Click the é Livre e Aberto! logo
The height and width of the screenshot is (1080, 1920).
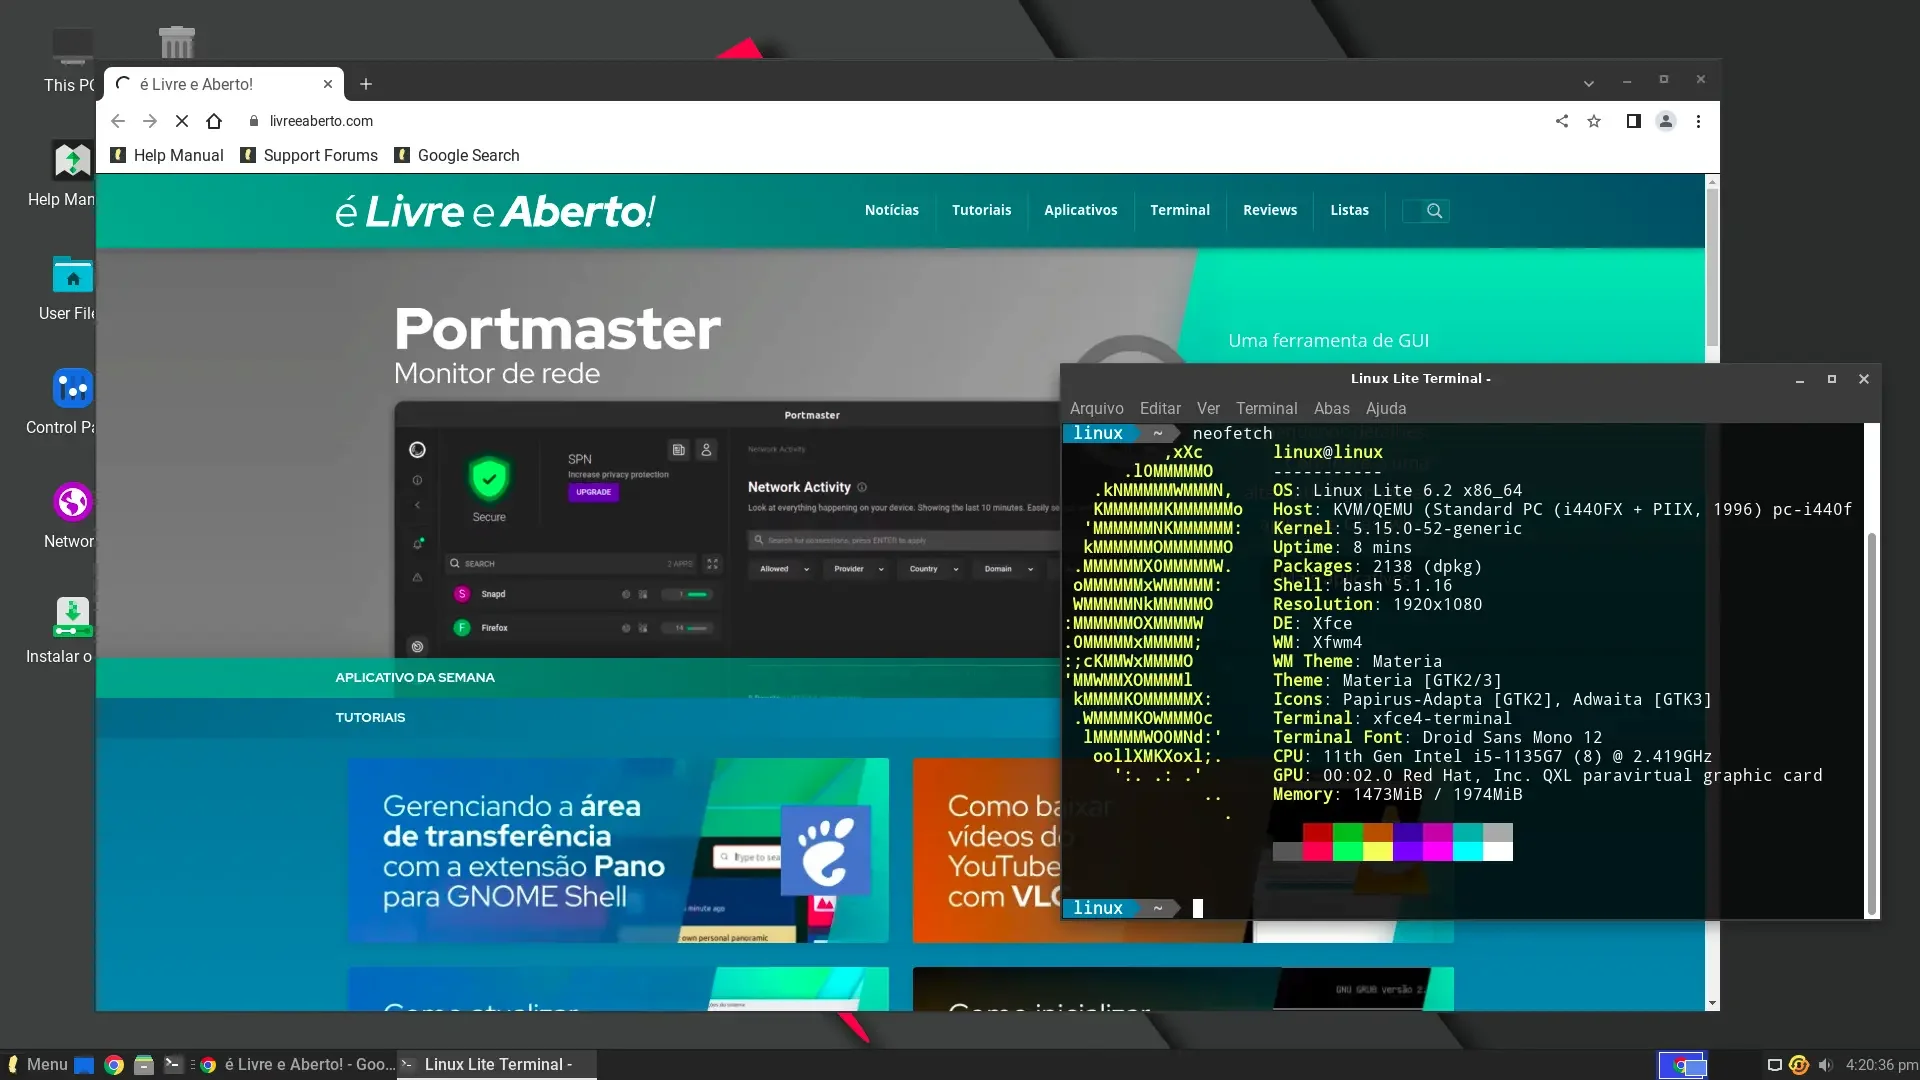495,211
